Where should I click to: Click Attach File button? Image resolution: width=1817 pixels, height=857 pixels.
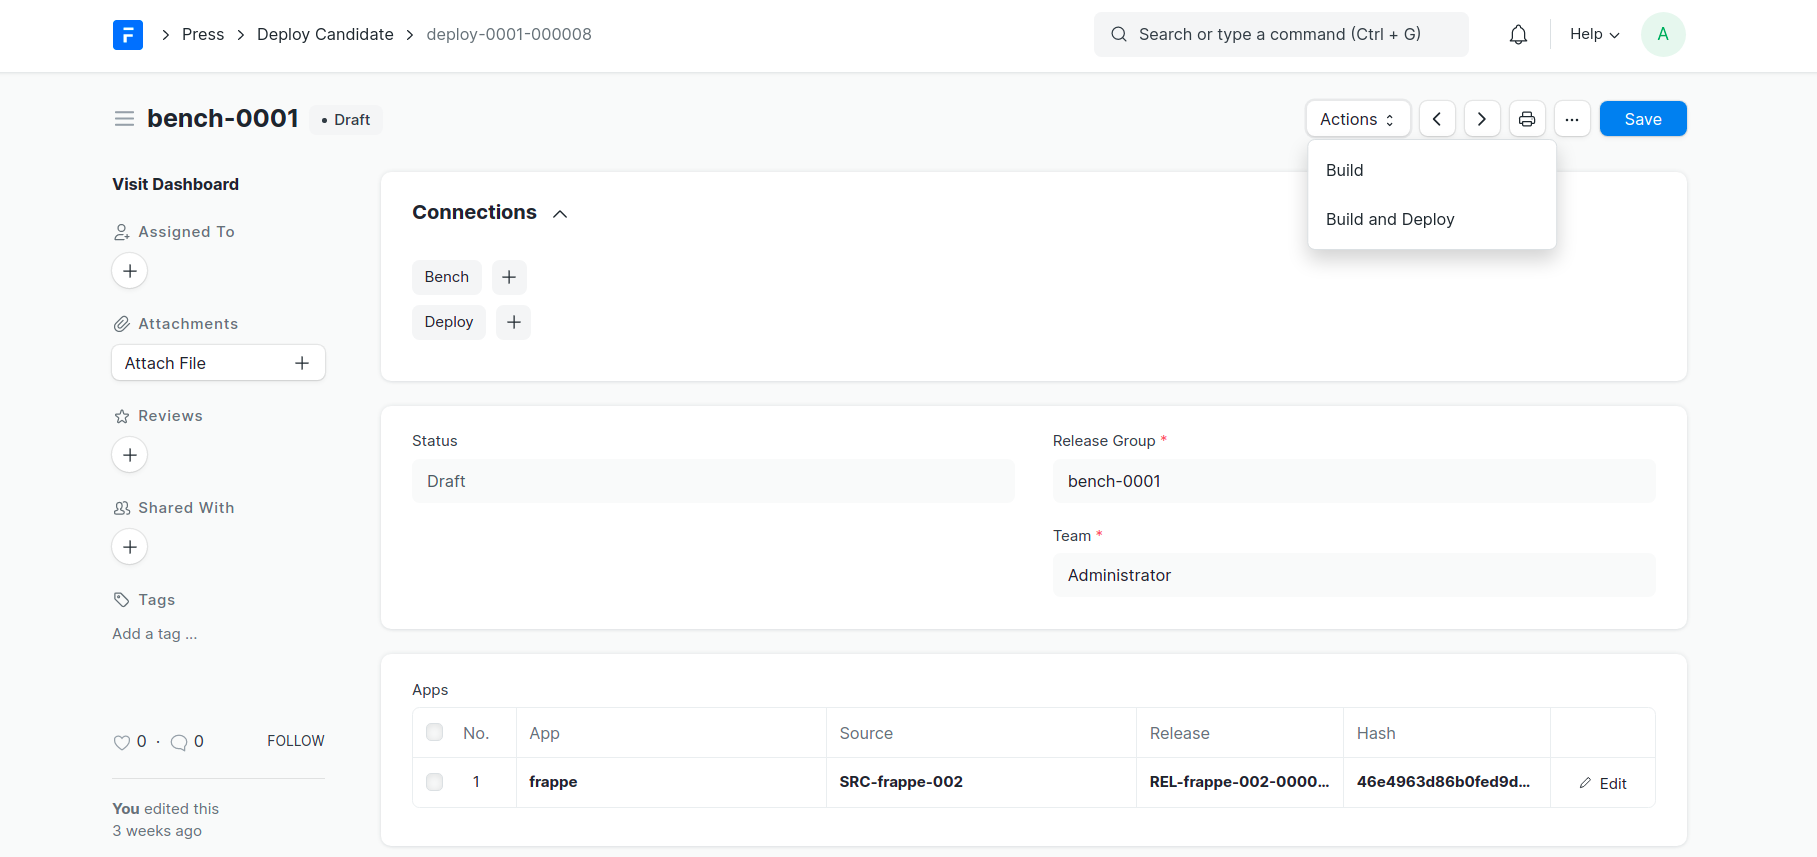(x=218, y=363)
